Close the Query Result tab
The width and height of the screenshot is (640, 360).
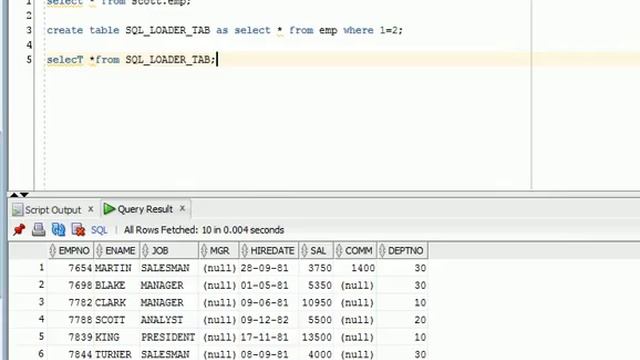[182, 208]
